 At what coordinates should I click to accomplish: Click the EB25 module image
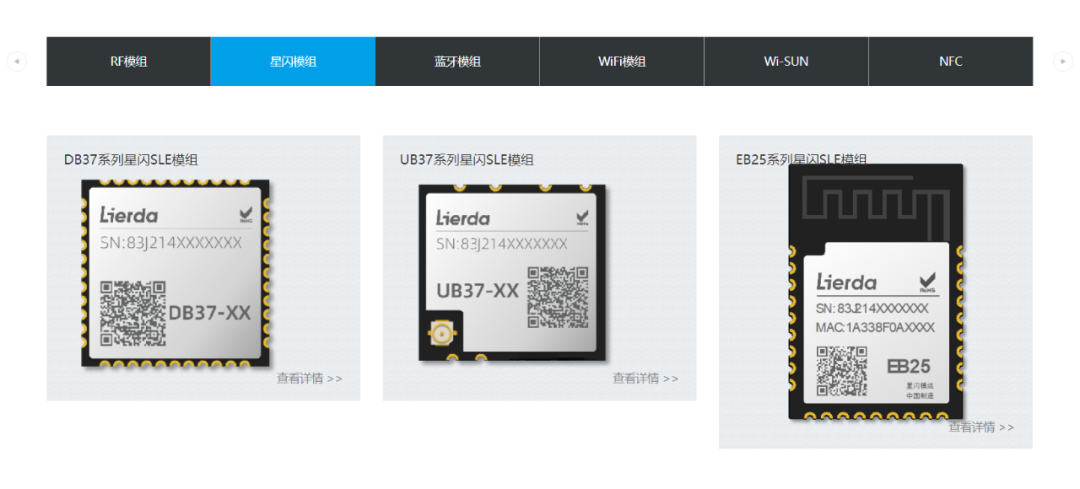pyautogui.click(x=876, y=292)
